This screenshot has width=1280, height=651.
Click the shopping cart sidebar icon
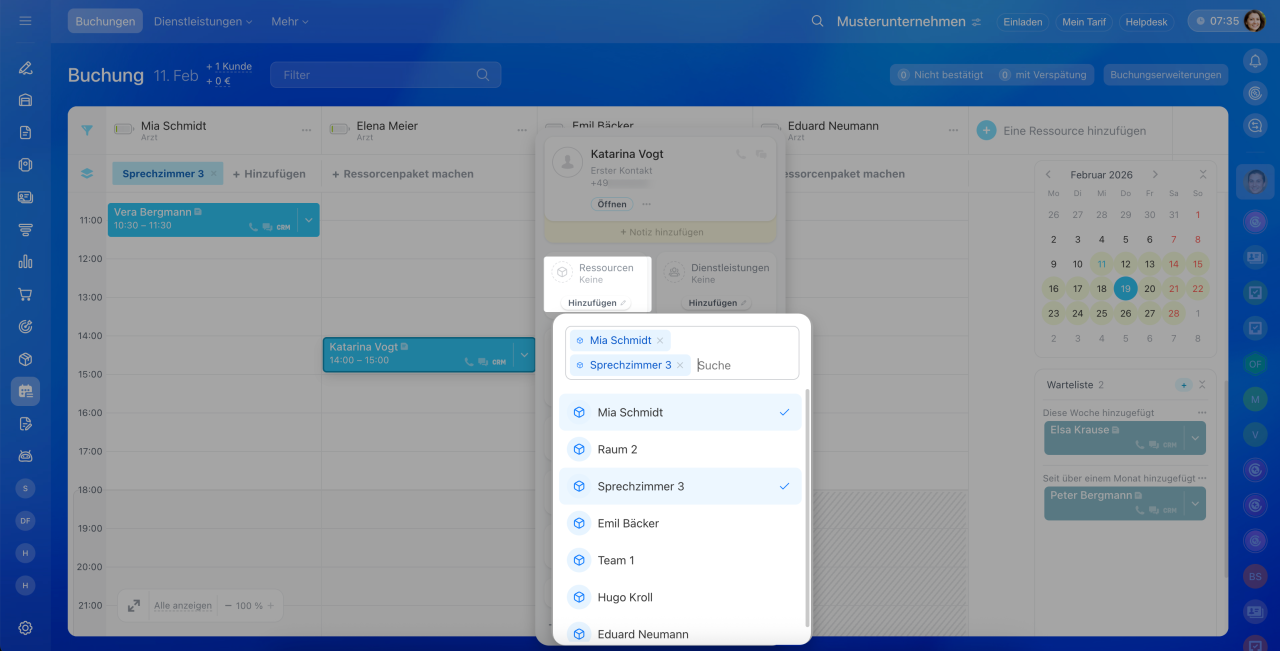(25, 295)
